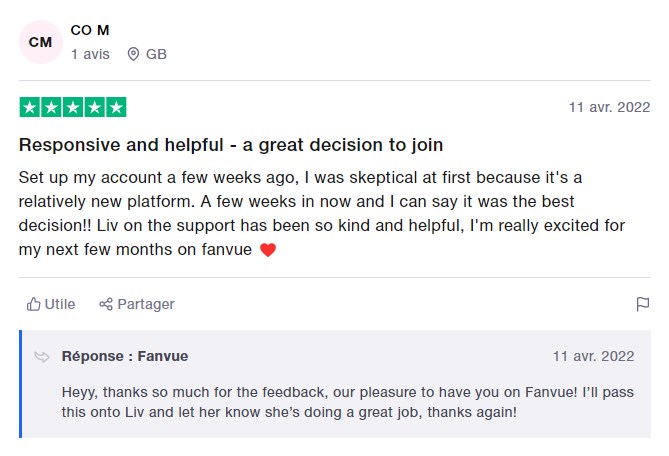Screen dimensions: 669x456
Task: Click the Fanvue reply date
Action: coord(593,356)
